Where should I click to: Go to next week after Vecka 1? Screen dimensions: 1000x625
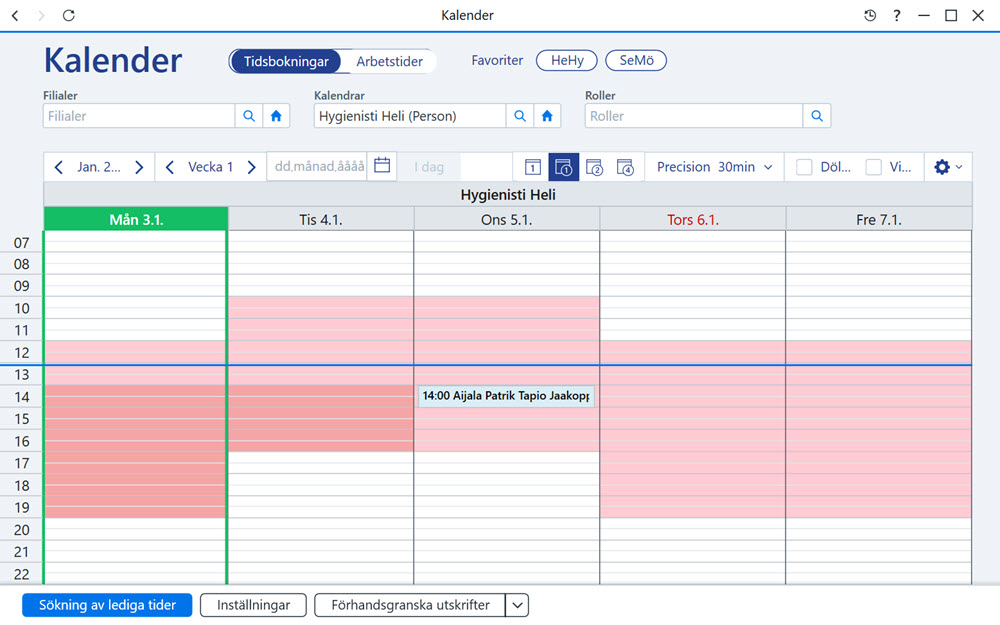tap(251, 167)
